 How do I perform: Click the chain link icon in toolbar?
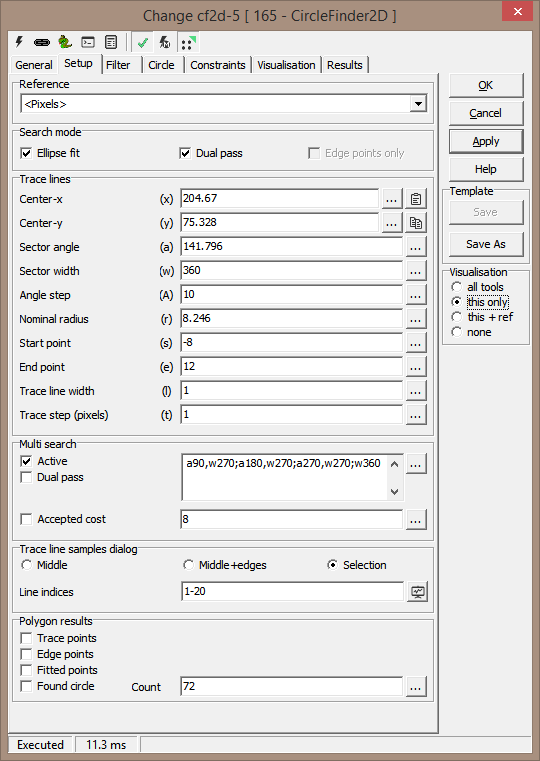[42, 43]
